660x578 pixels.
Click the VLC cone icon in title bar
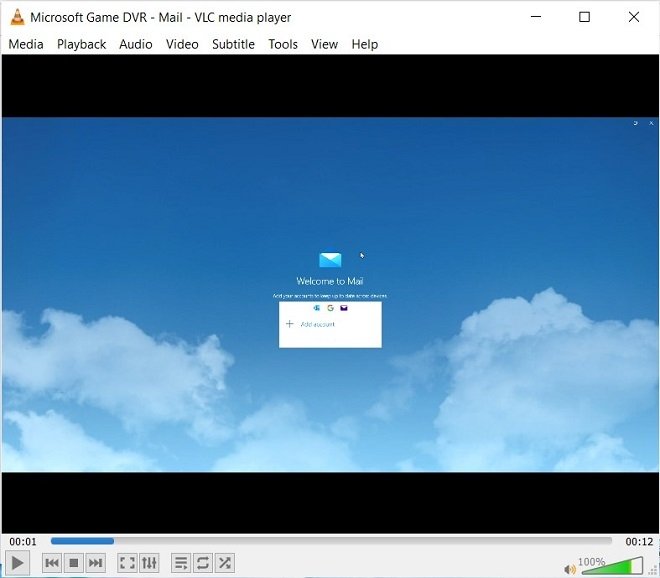(17, 17)
